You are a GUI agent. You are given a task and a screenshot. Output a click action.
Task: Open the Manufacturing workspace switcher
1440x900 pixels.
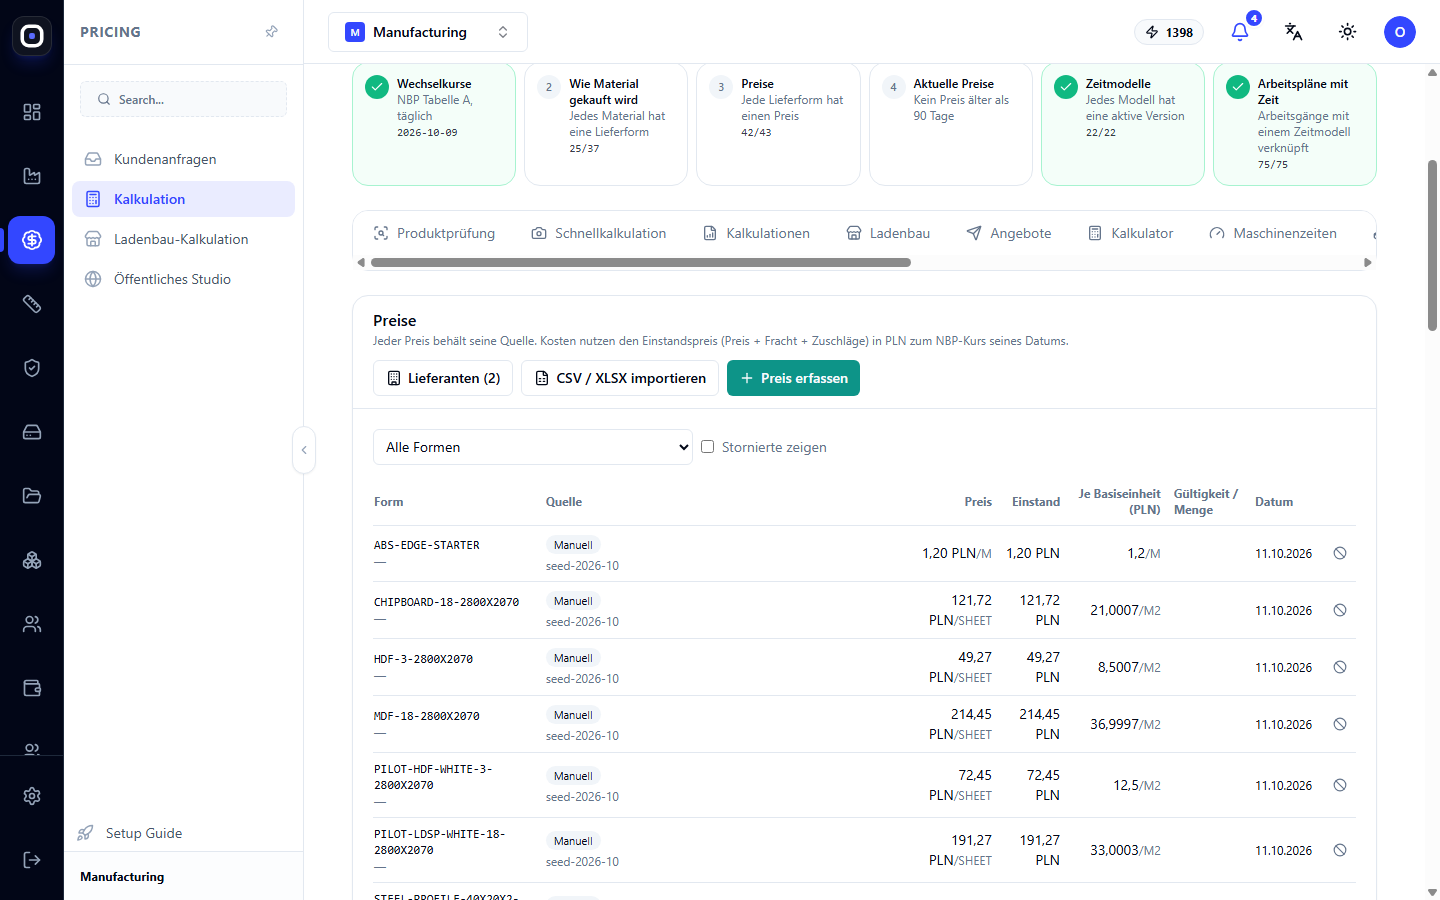[x=428, y=32]
